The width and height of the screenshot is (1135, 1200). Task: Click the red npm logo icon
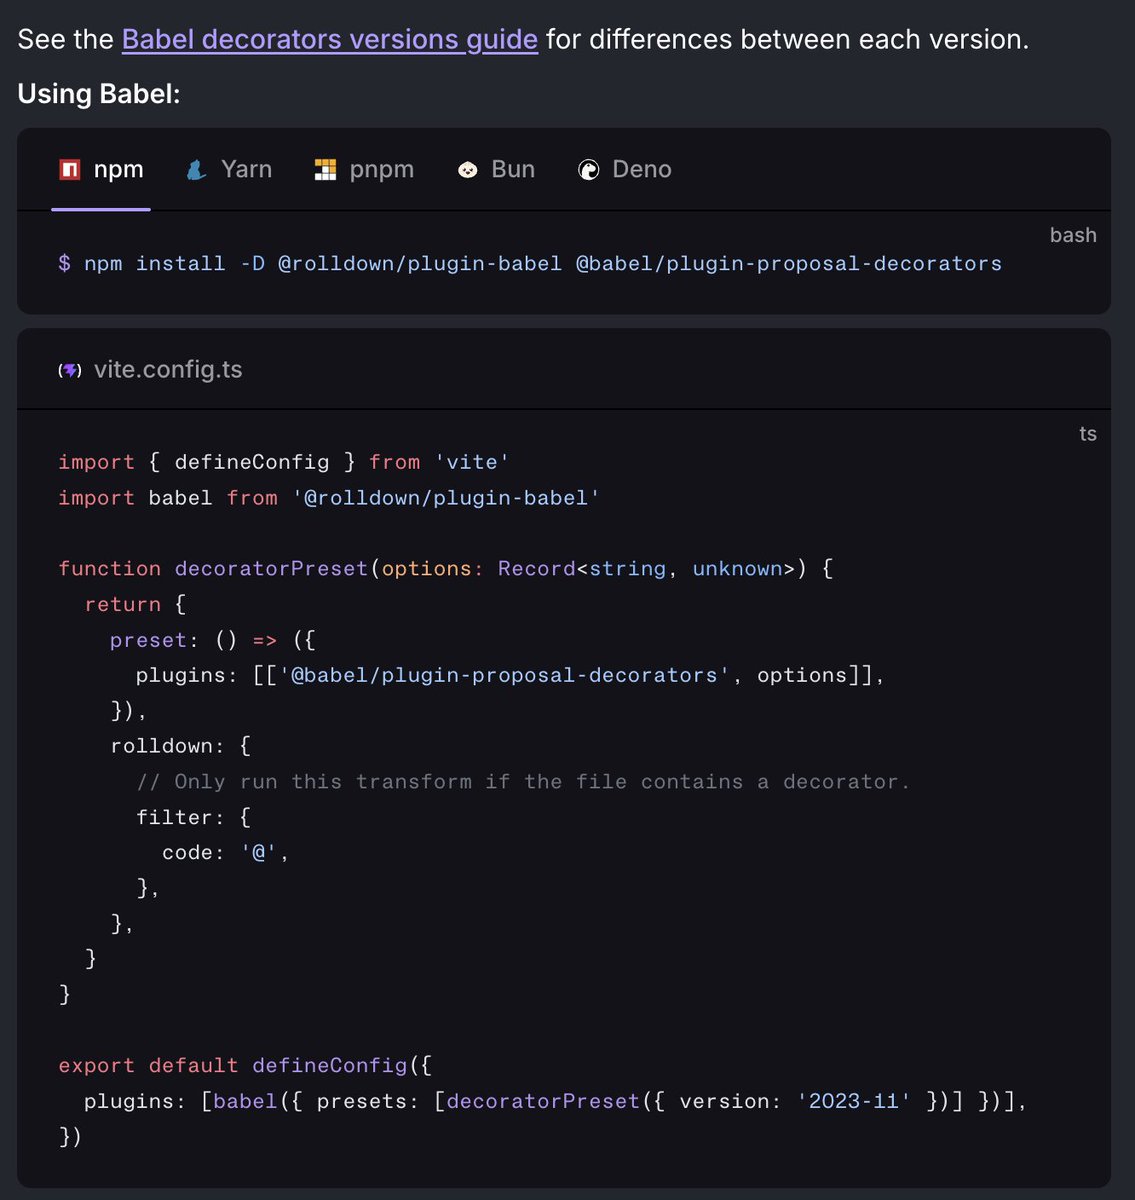click(x=70, y=170)
